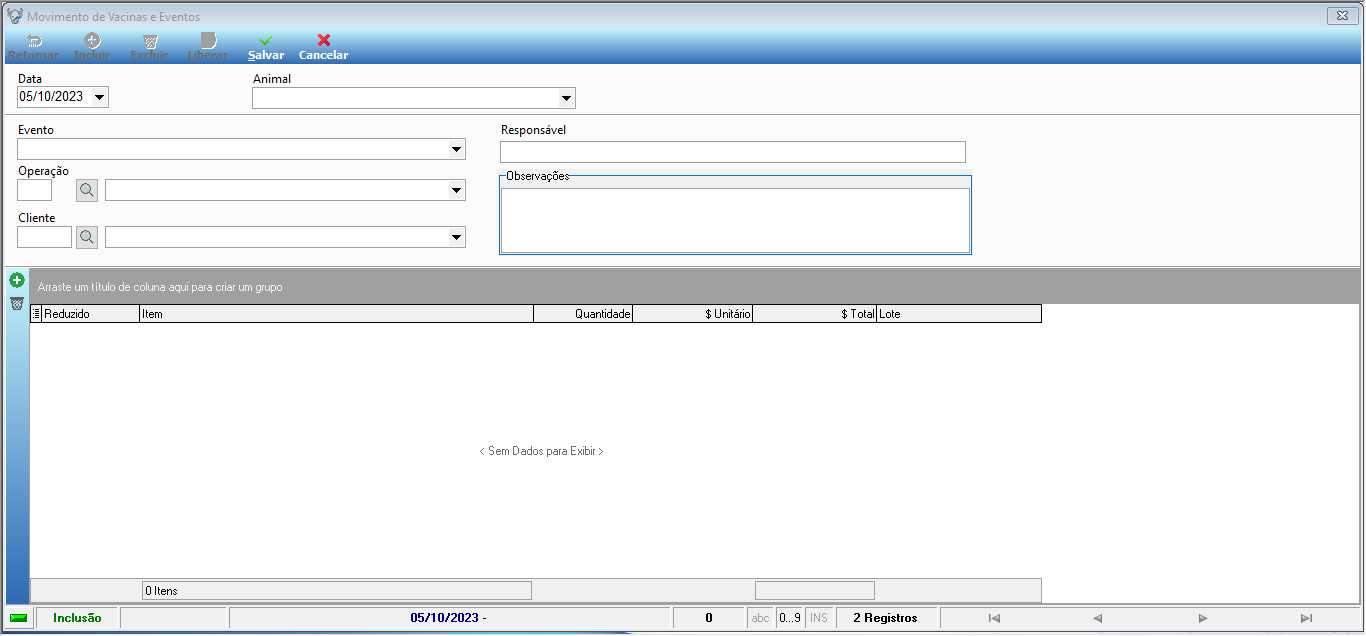Expand the Operação description dropdown

457,190
